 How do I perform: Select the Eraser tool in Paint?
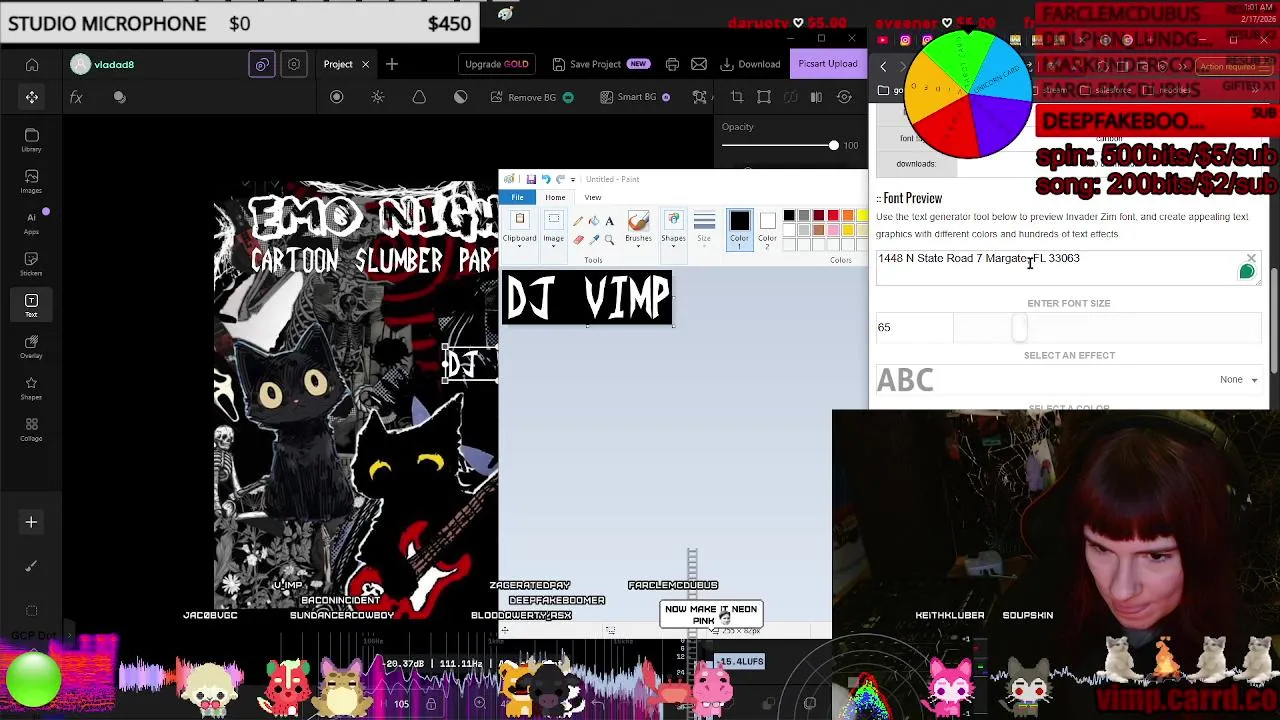point(578,240)
